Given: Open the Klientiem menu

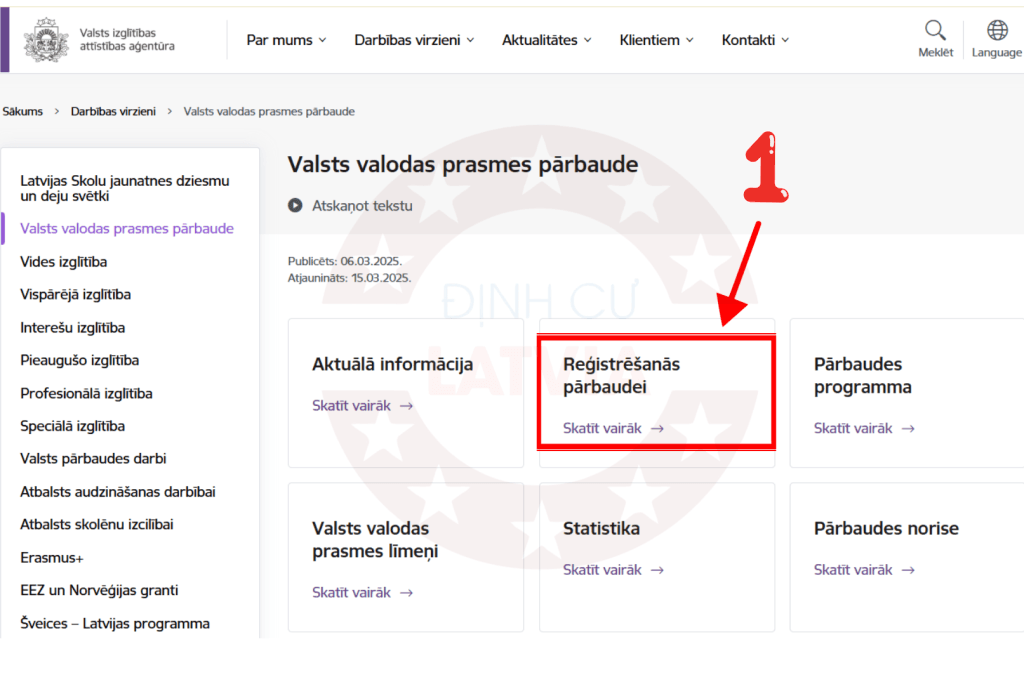Looking at the screenshot, I should pos(656,40).
